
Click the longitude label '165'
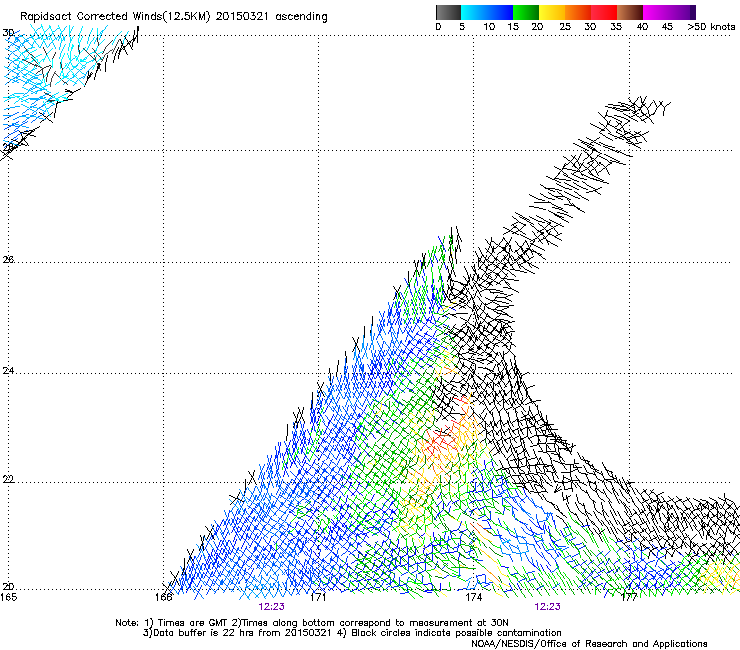tap(8, 597)
